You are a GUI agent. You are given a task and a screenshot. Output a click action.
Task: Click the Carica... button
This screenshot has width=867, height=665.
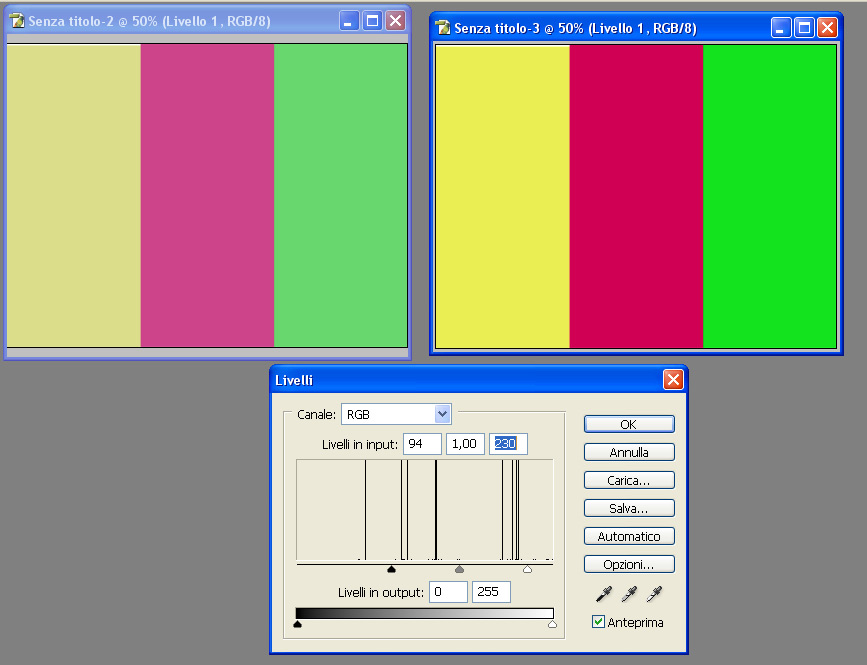click(629, 480)
